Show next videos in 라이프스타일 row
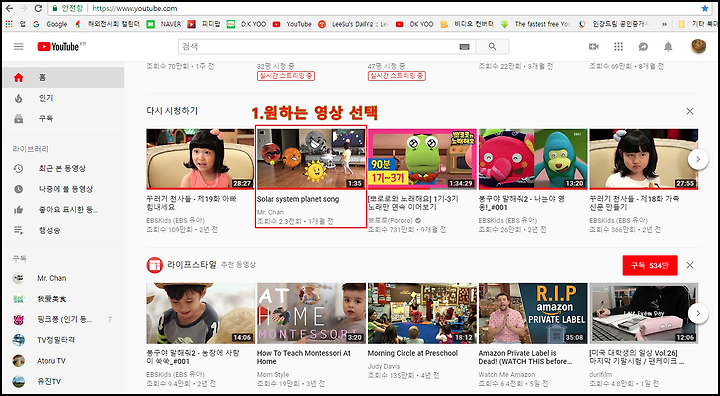 click(x=698, y=313)
